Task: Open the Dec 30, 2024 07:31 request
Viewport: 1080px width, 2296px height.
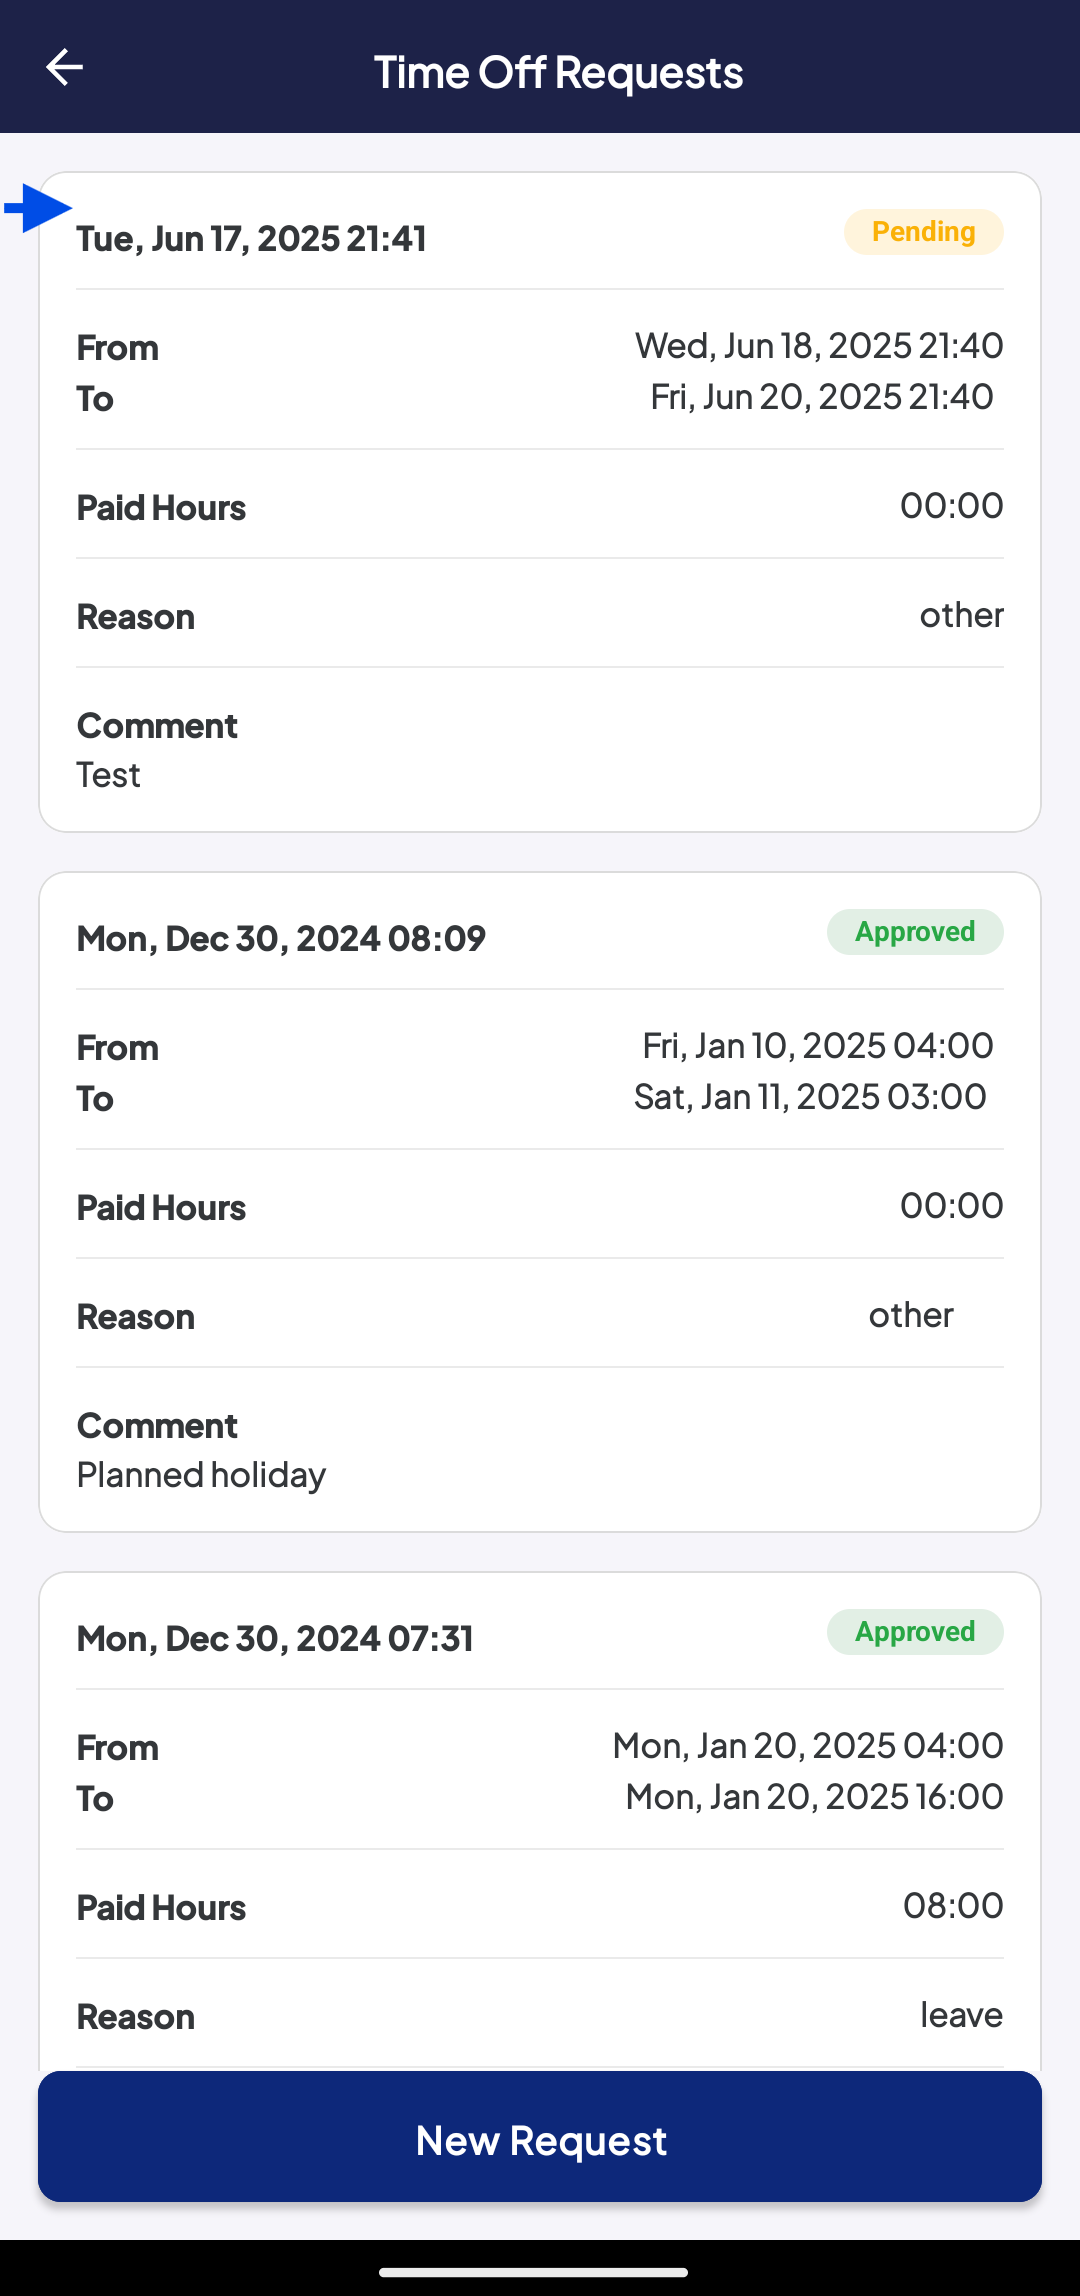Action: pos(540,1822)
